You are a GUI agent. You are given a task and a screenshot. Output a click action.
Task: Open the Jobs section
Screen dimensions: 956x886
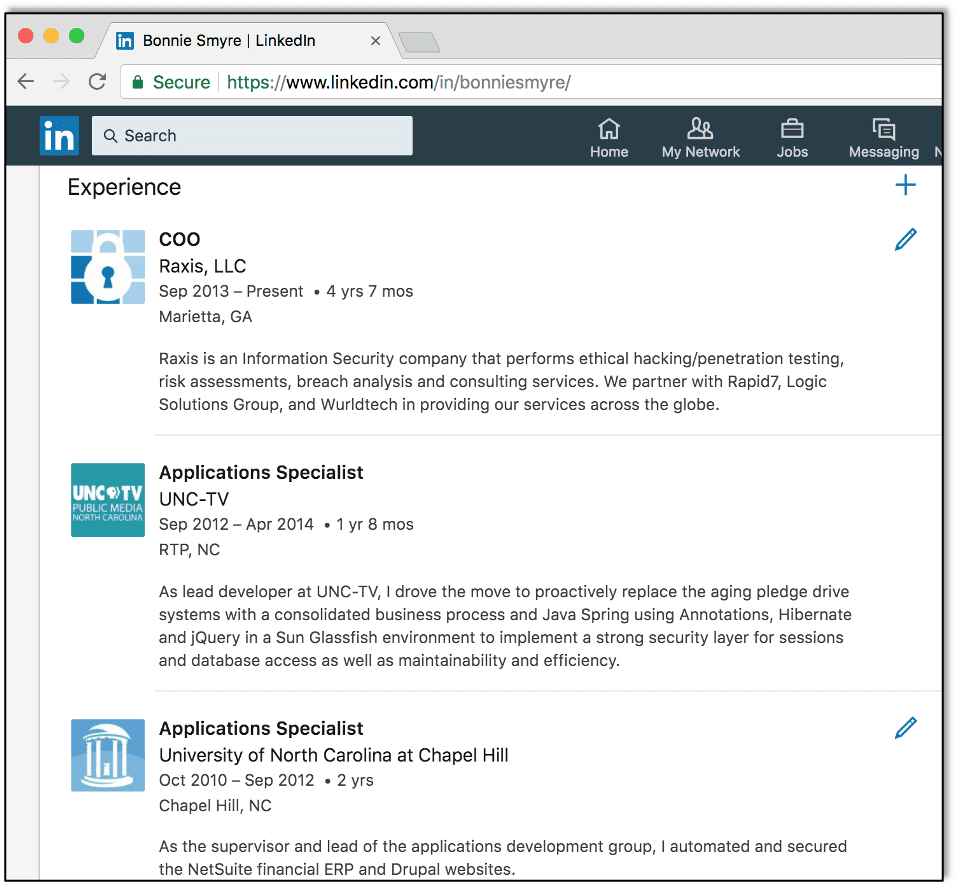pos(792,136)
